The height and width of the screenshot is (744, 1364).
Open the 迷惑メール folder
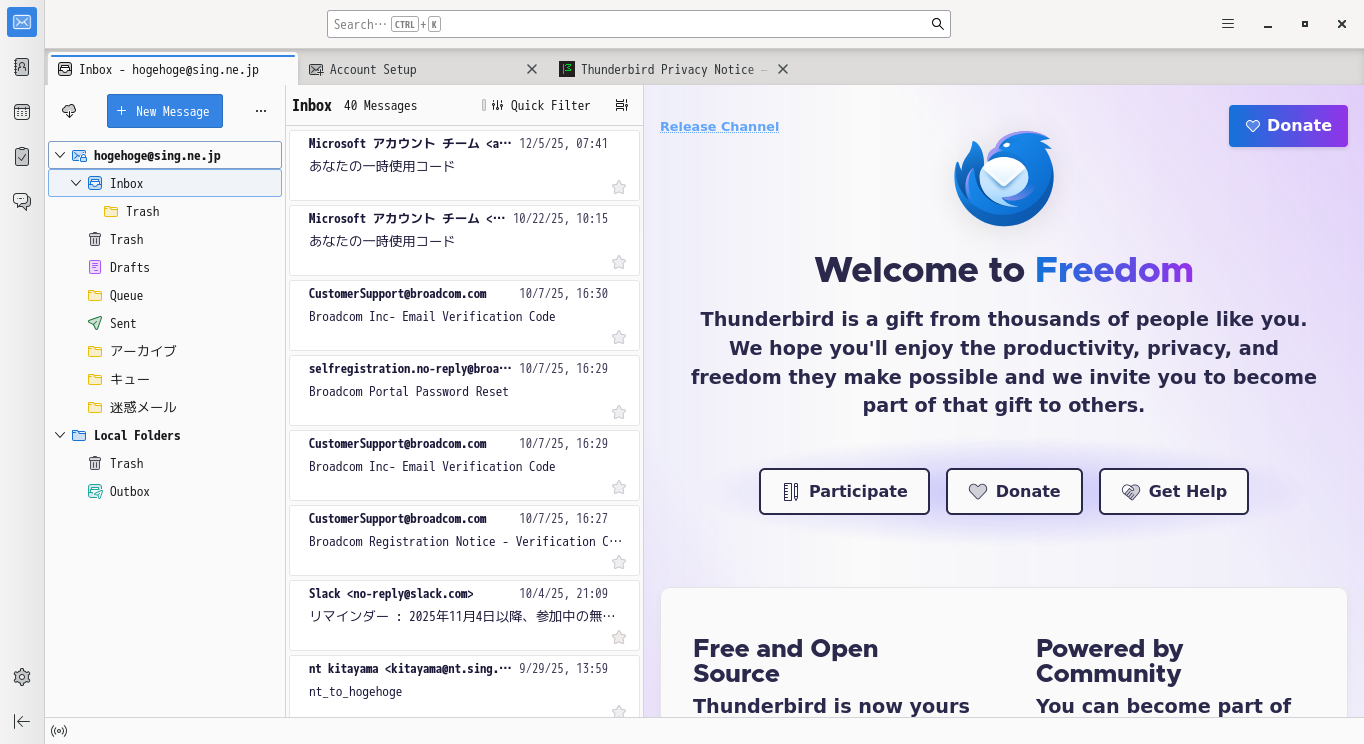tap(165, 407)
